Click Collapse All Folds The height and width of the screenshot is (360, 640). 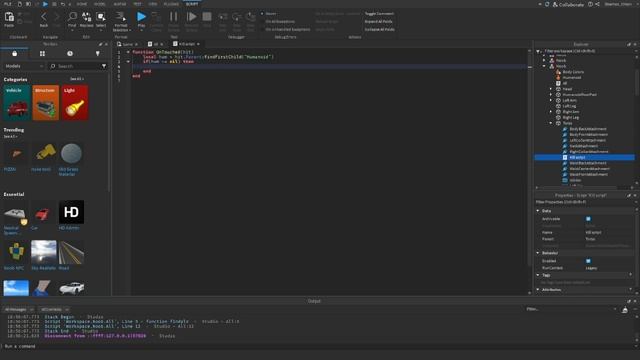click(x=380, y=29)
